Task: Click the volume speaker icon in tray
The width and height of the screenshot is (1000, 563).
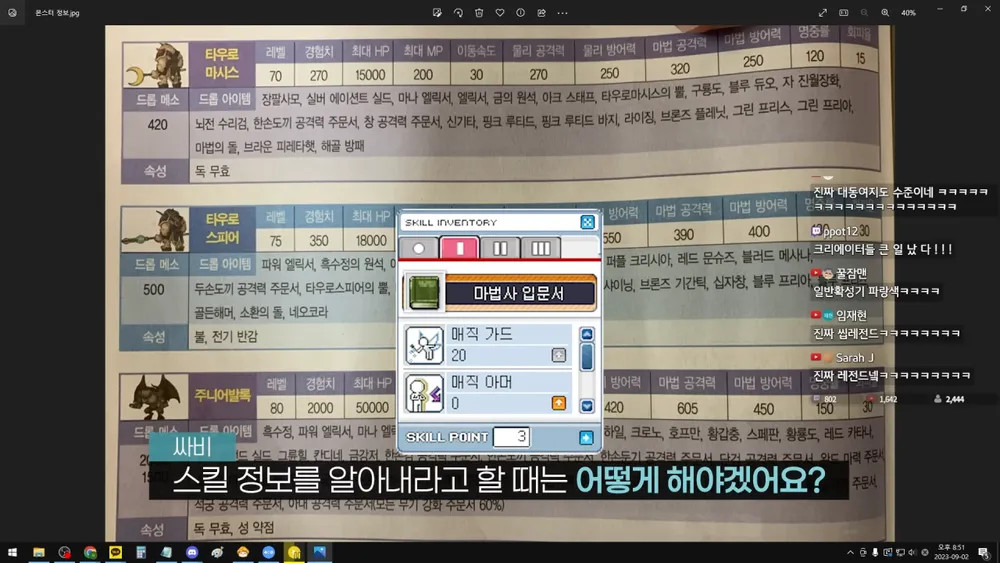Action: 912,552
